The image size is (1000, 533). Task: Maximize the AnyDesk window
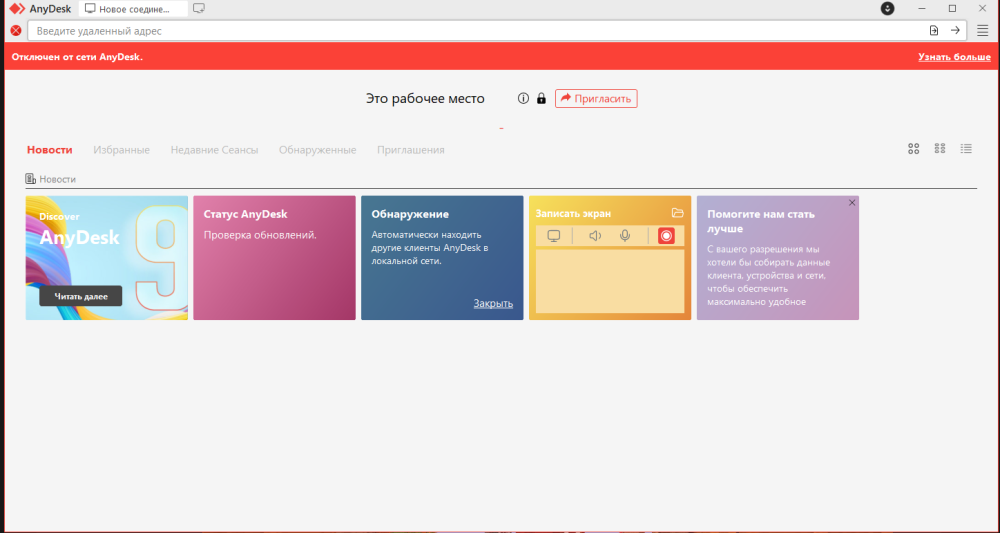tap(952, 8)
